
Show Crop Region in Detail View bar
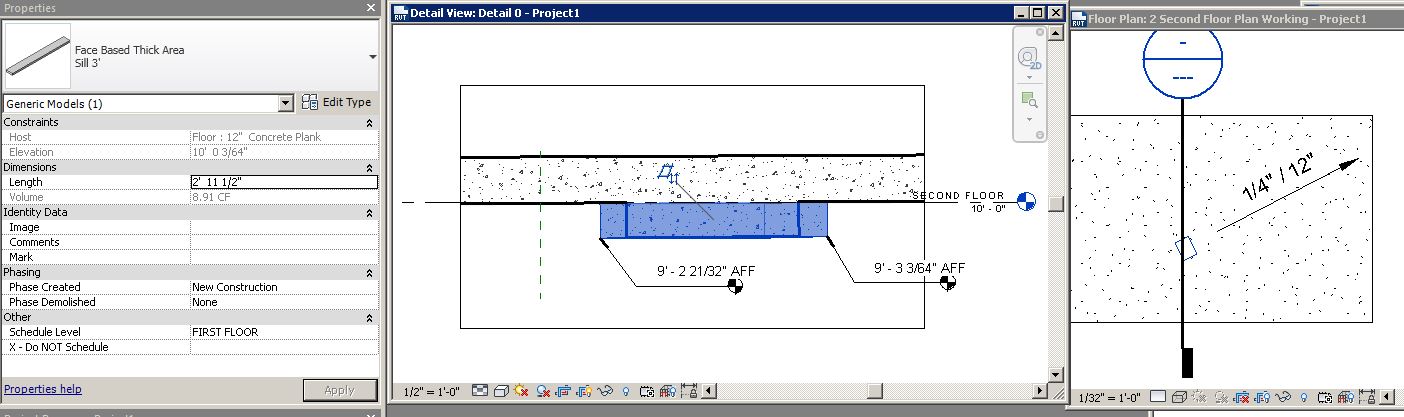point(584,391)
